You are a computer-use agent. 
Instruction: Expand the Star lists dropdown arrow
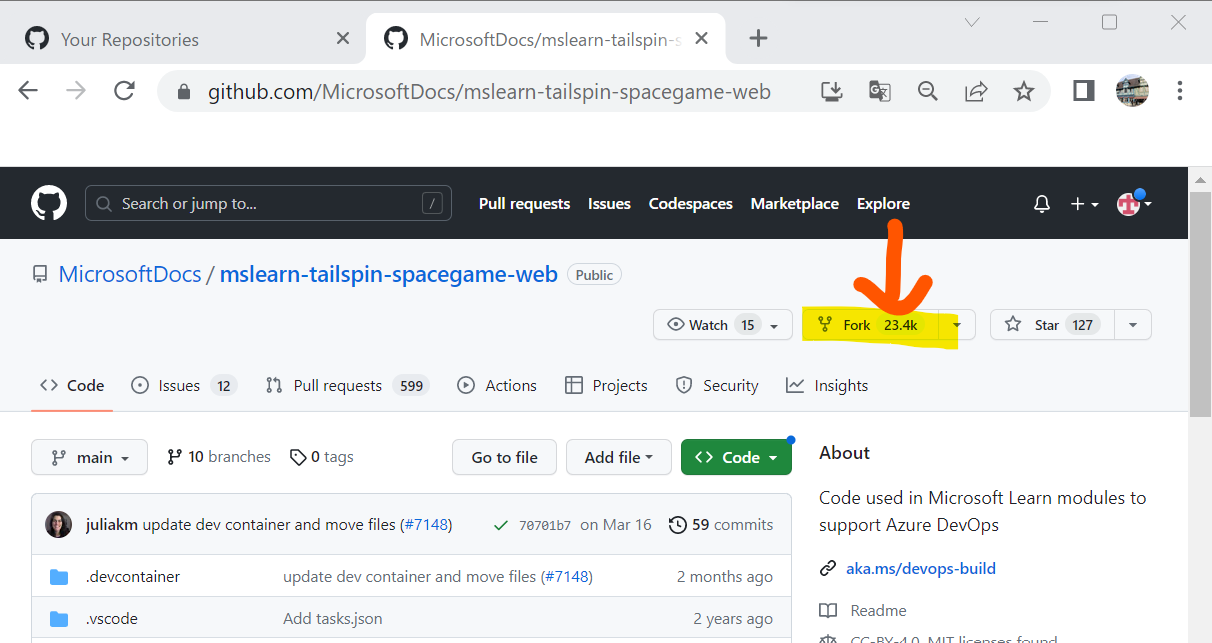[x=1132, y=325]
